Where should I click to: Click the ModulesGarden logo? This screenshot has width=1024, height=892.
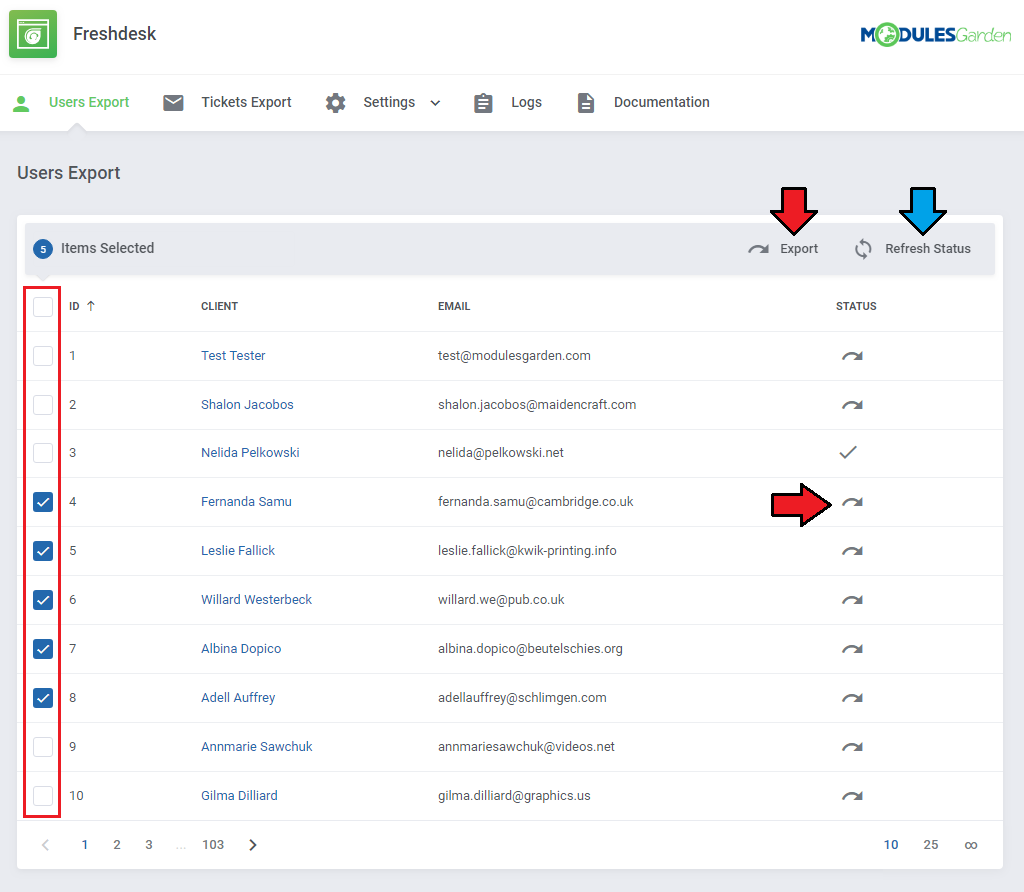point(935,35)
